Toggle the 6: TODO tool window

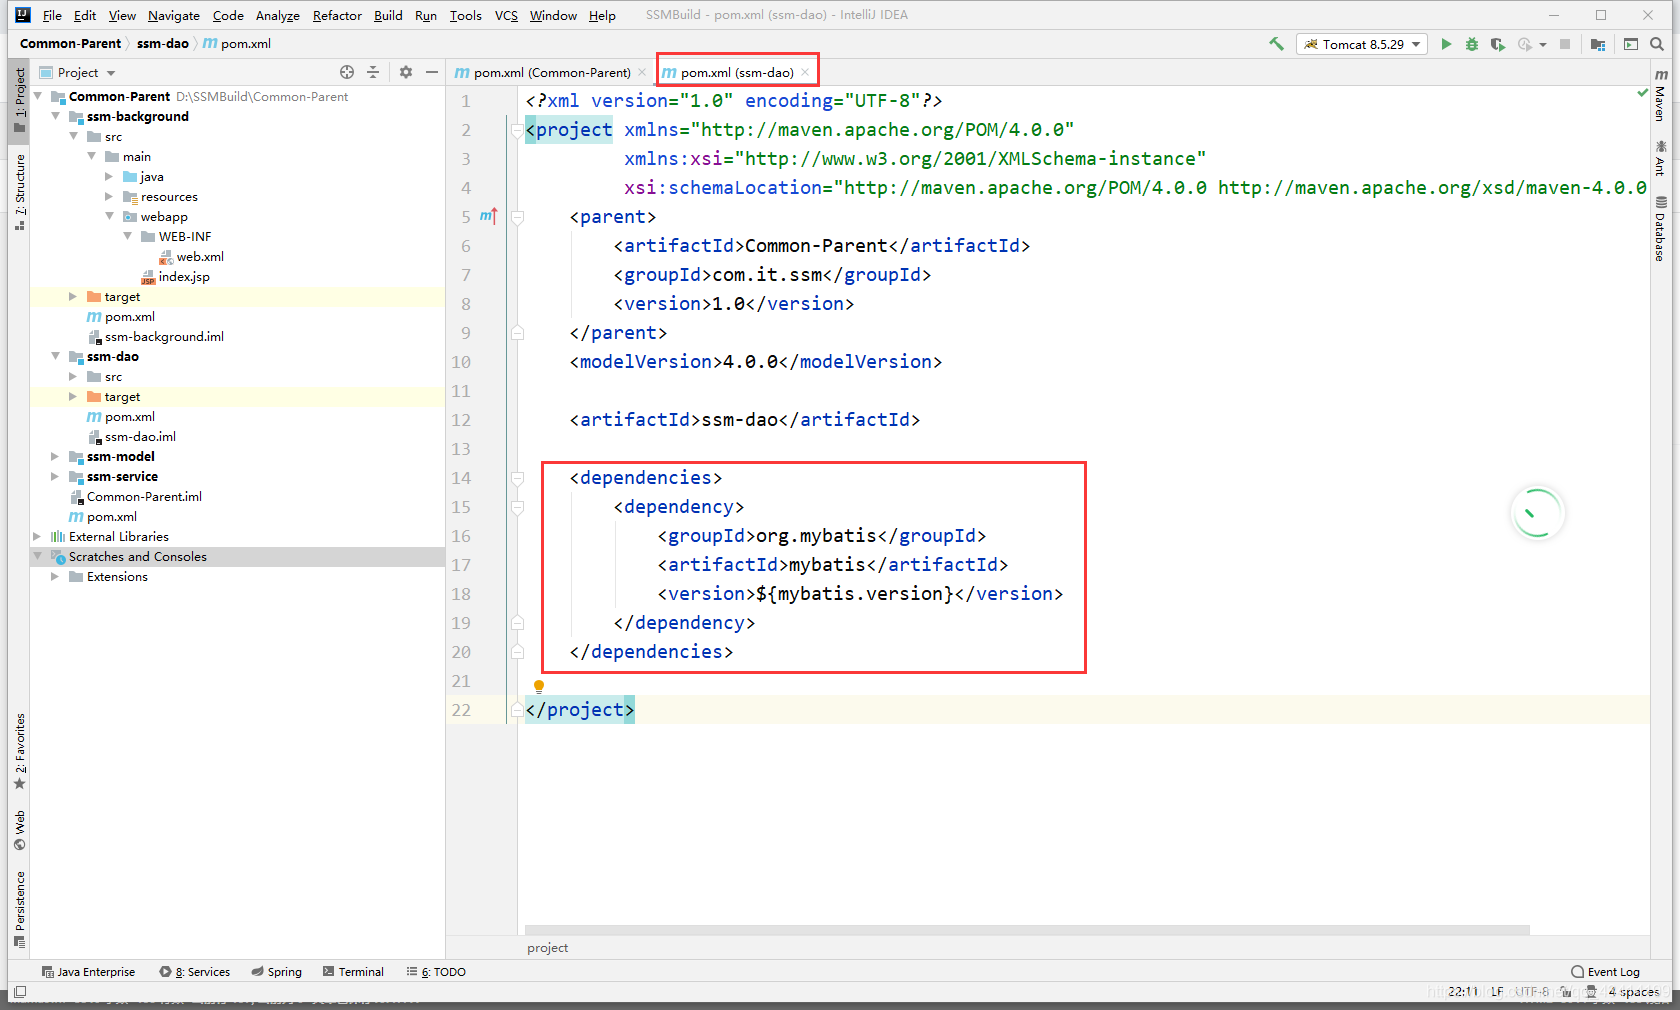[x=436, y=972]
